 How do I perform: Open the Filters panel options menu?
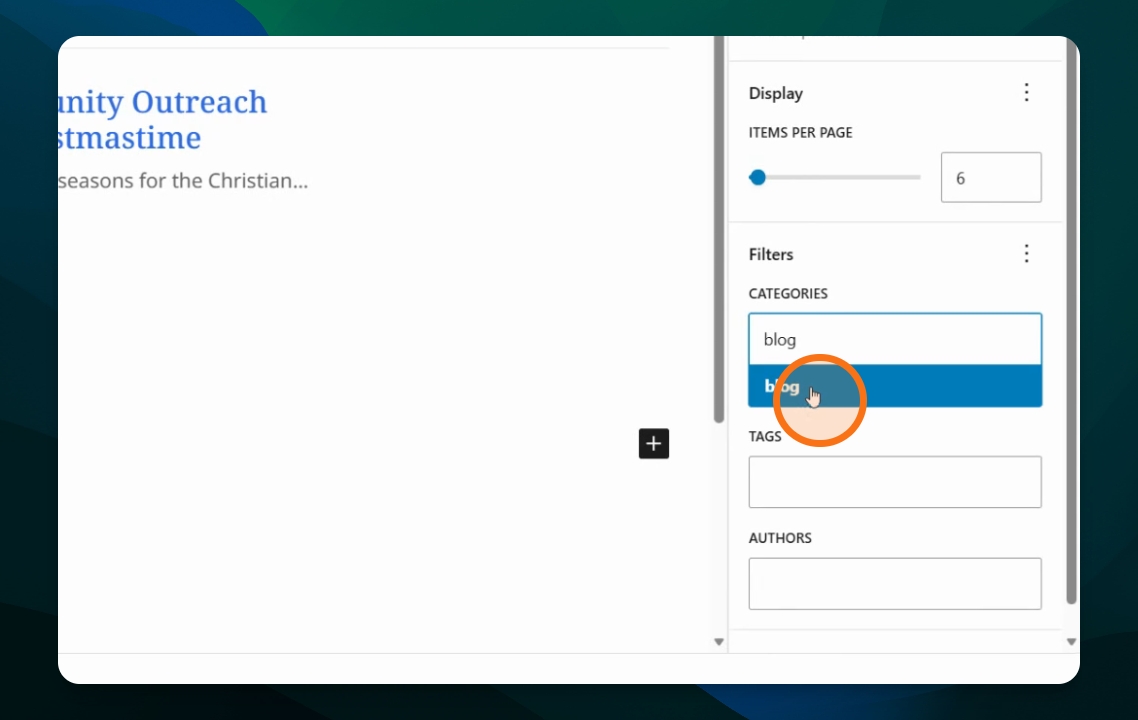point(1026,253)
